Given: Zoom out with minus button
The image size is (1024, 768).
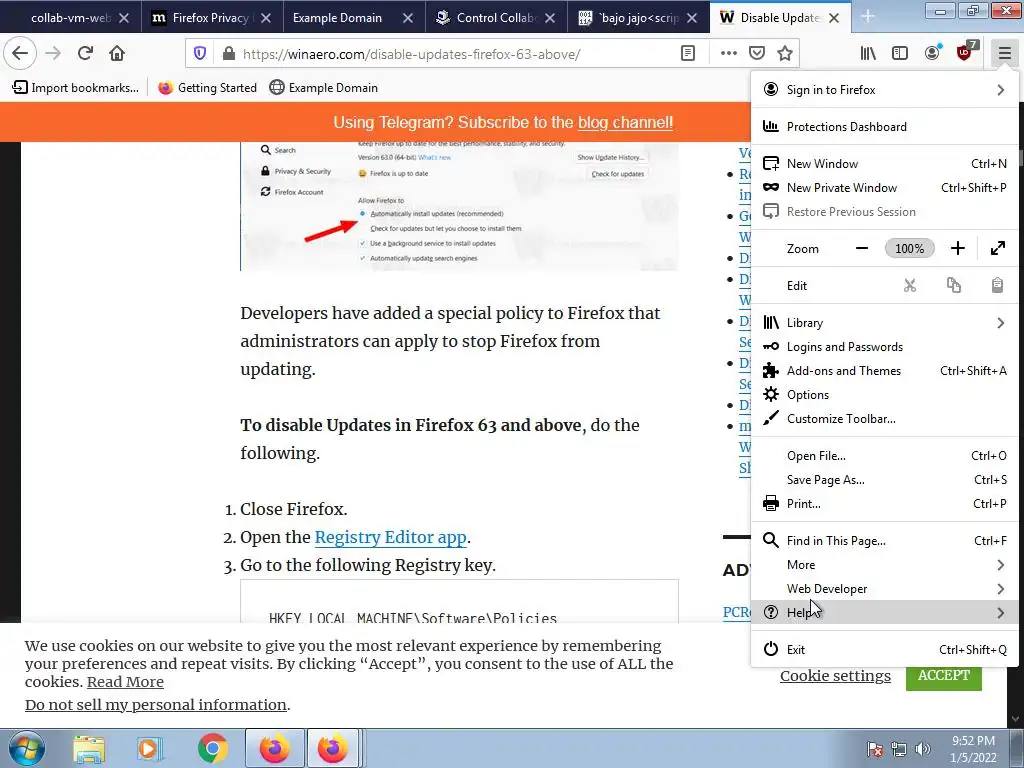Looking at the screenshot, I should point(862,248).
